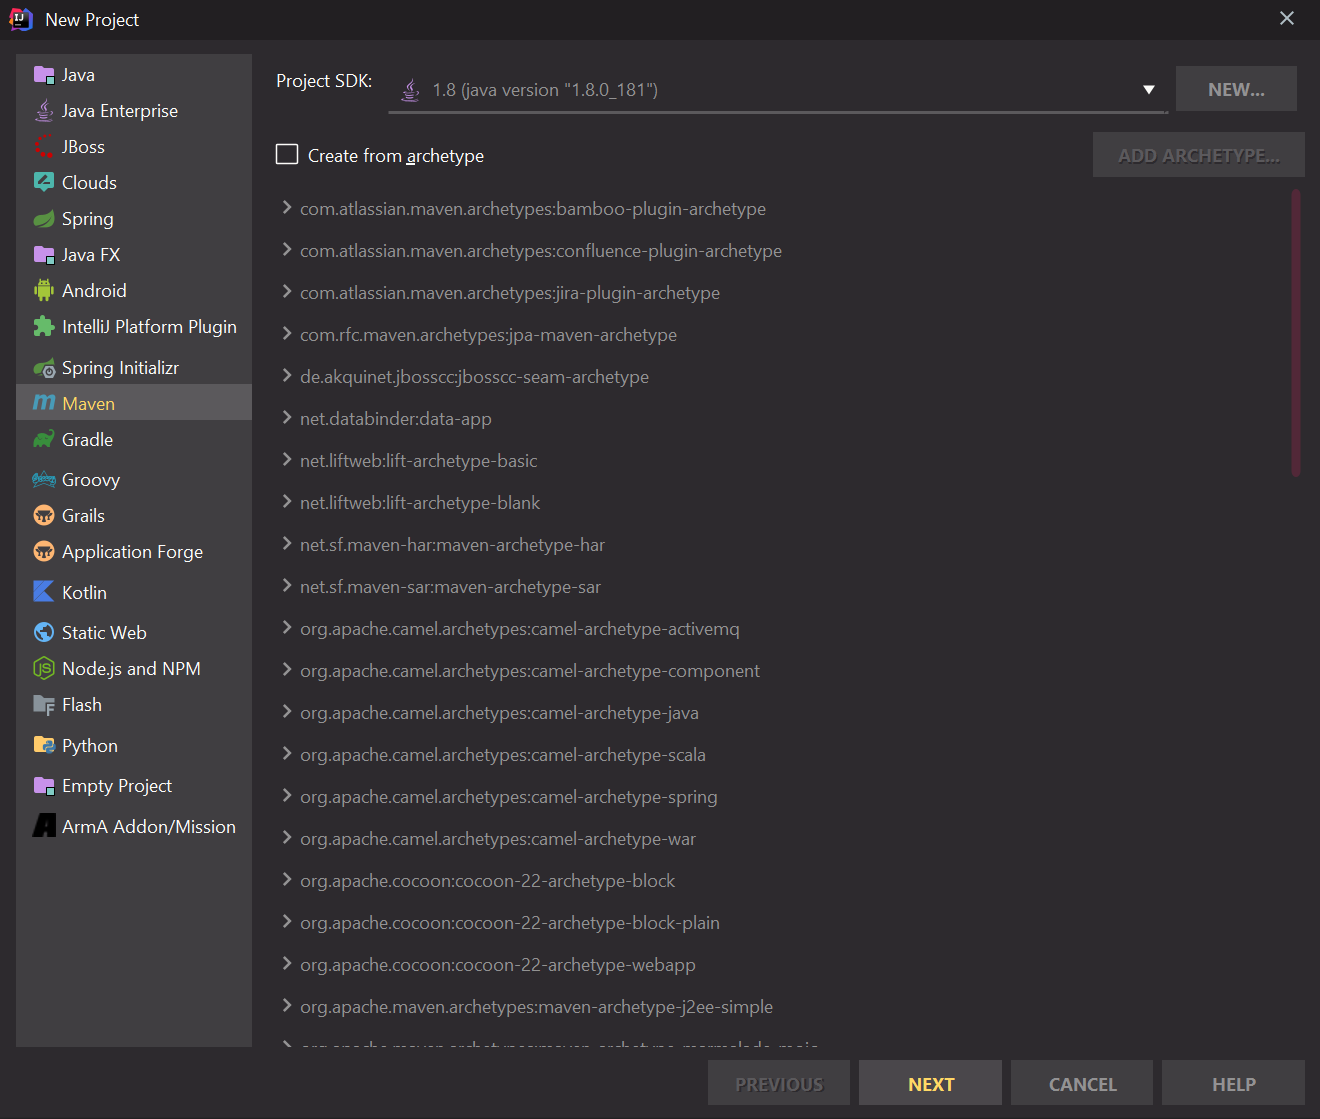Click the PREVIOUS button
This screenshot has height=1119, width=1320.
(779, 1083)
